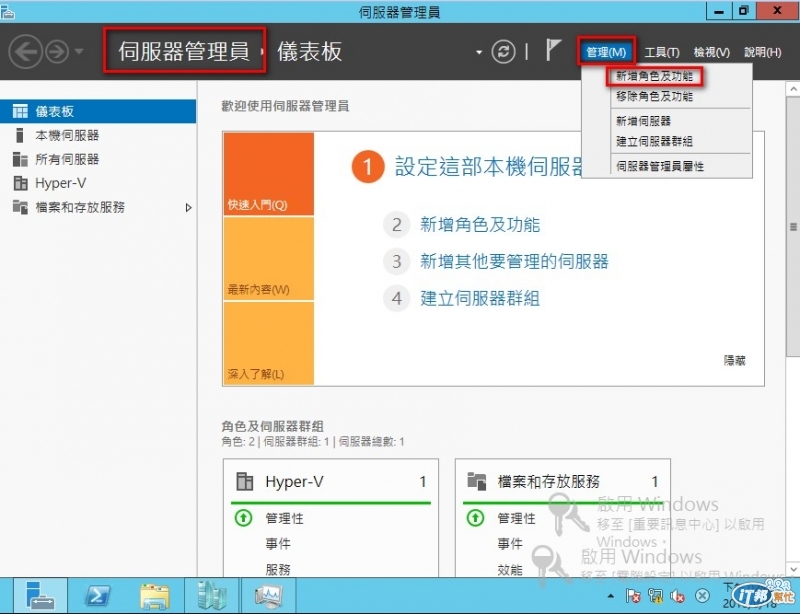
Task: Click the vertical scrollbar thumb
Action: tap(793, 227)
